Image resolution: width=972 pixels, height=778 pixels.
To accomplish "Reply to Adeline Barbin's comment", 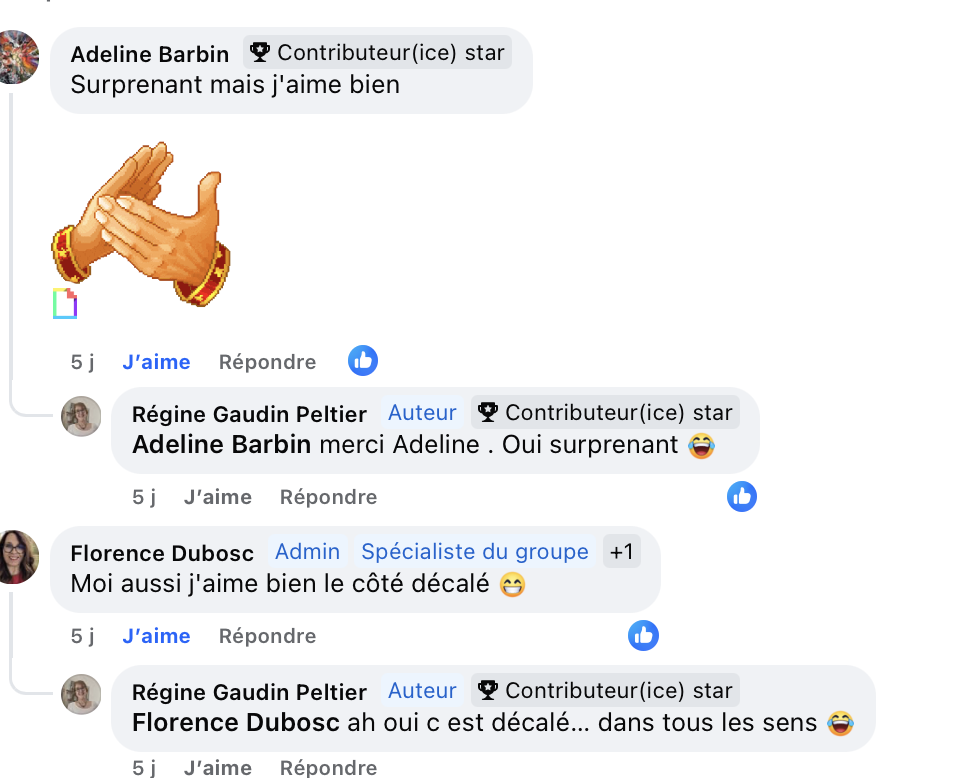I will coord(267,361).
